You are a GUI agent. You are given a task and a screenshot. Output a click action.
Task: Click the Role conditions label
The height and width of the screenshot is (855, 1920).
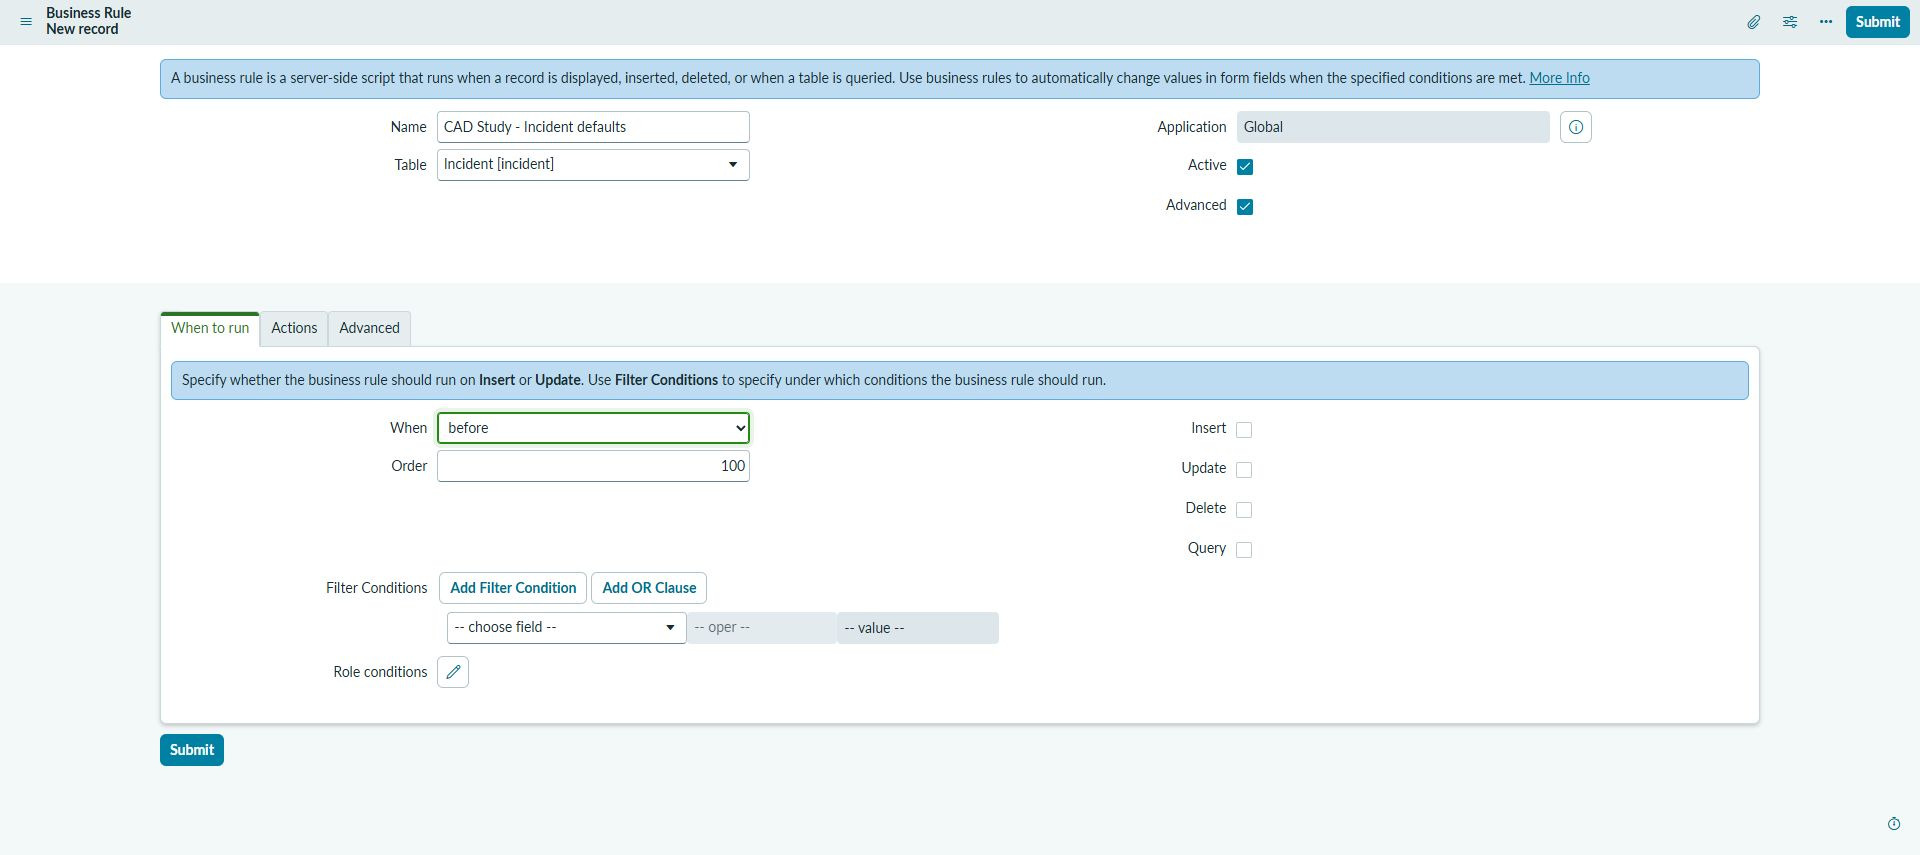tap(380, 672)
